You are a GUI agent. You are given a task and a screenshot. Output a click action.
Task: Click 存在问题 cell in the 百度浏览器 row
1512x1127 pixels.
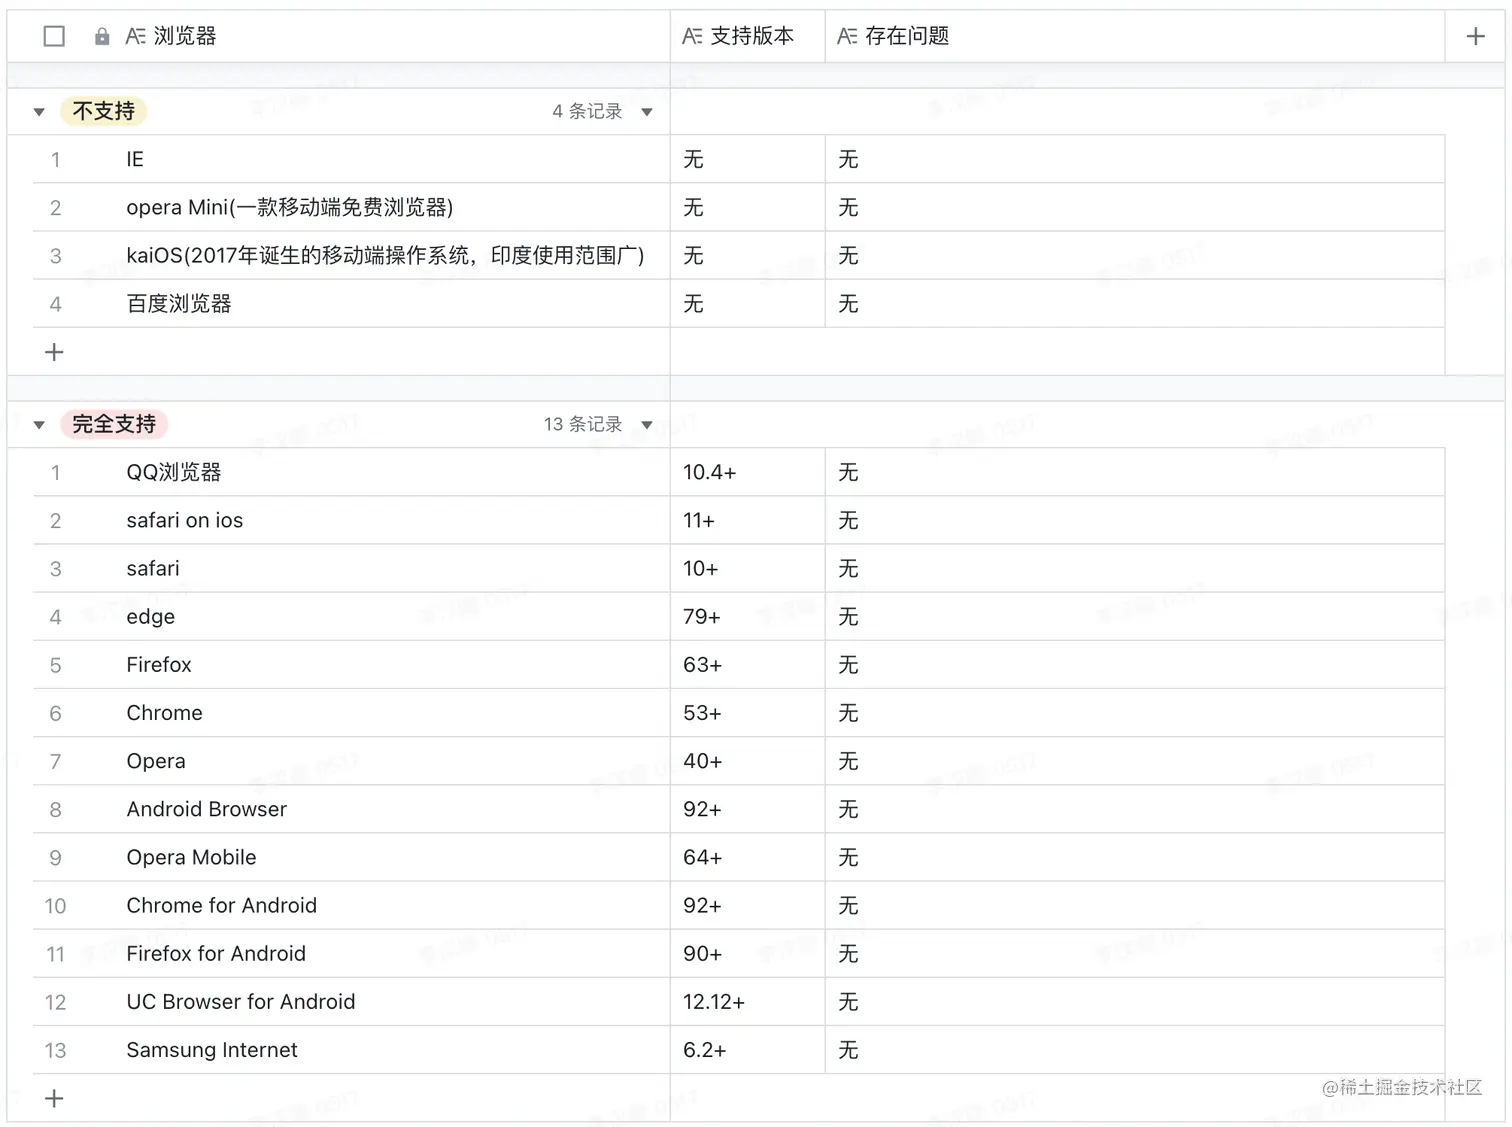coord(1135,303)
